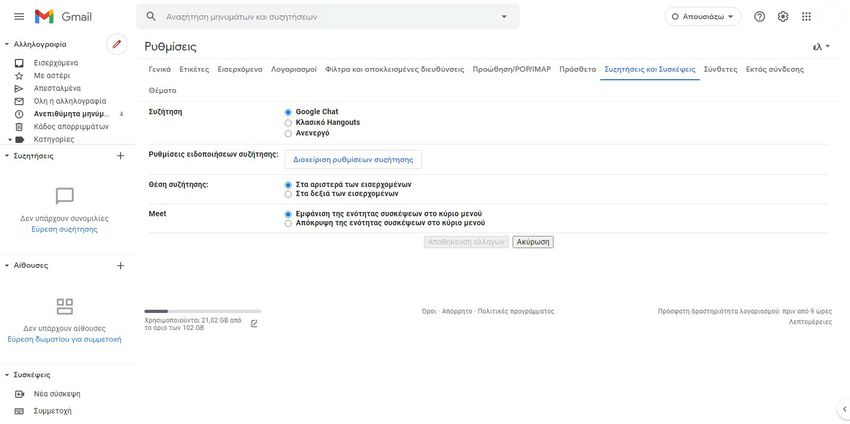850x424 pixels.
Task: Open the Θέματα tab
Action: click(162, 91)
